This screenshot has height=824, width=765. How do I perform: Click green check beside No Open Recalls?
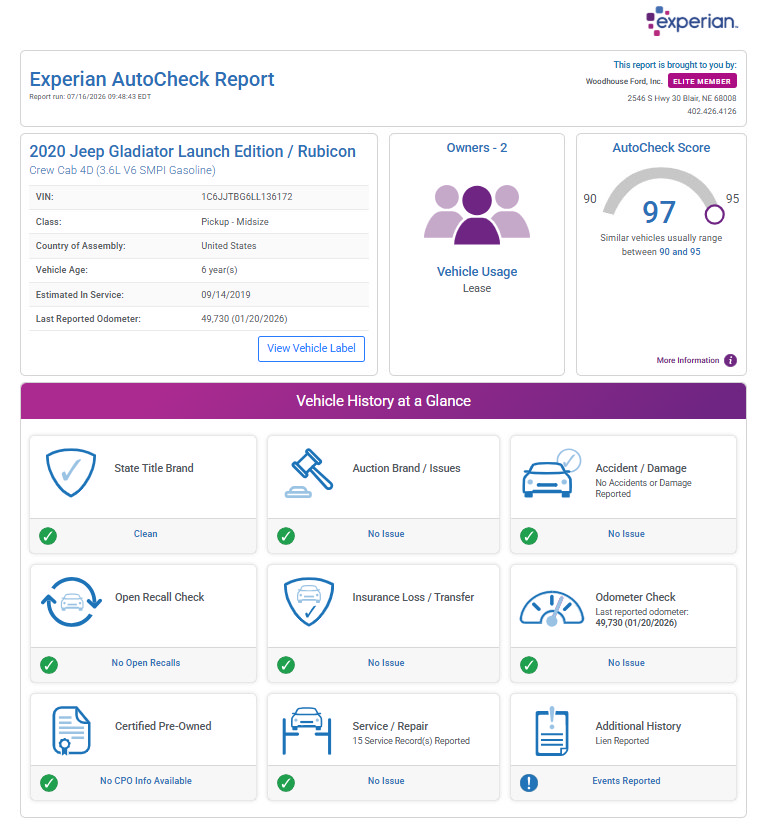point(49,665)
